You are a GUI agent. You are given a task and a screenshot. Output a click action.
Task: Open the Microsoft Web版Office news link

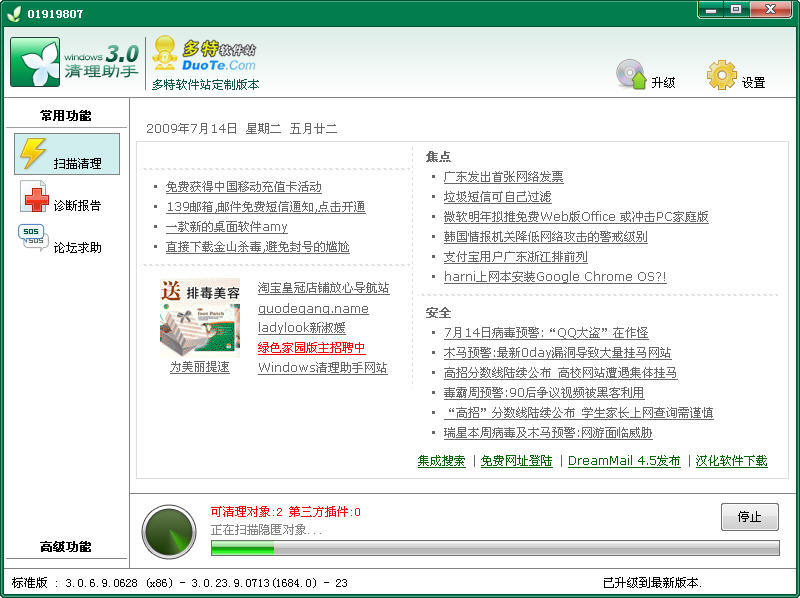click(x=576, y=217)
